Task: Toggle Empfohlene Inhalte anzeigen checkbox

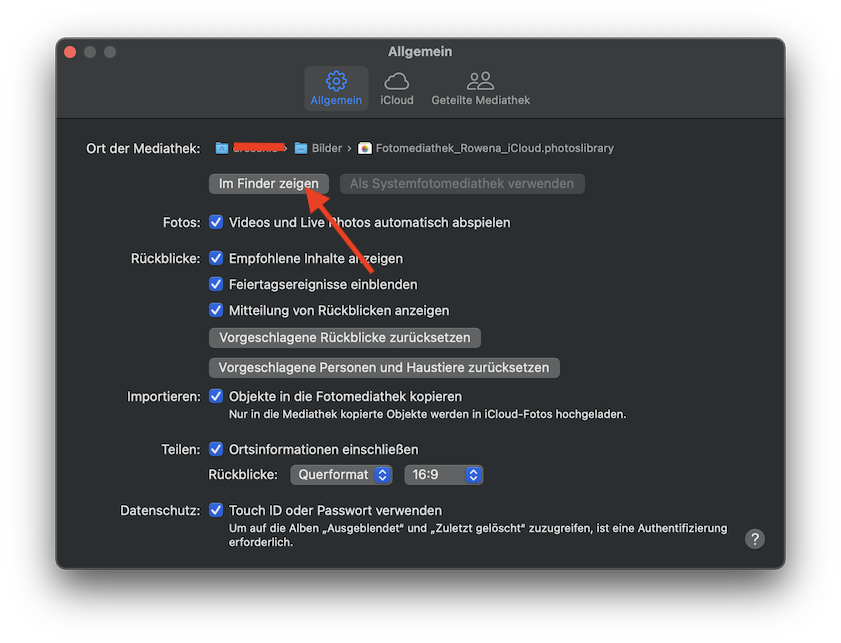Action: [216, 258]
